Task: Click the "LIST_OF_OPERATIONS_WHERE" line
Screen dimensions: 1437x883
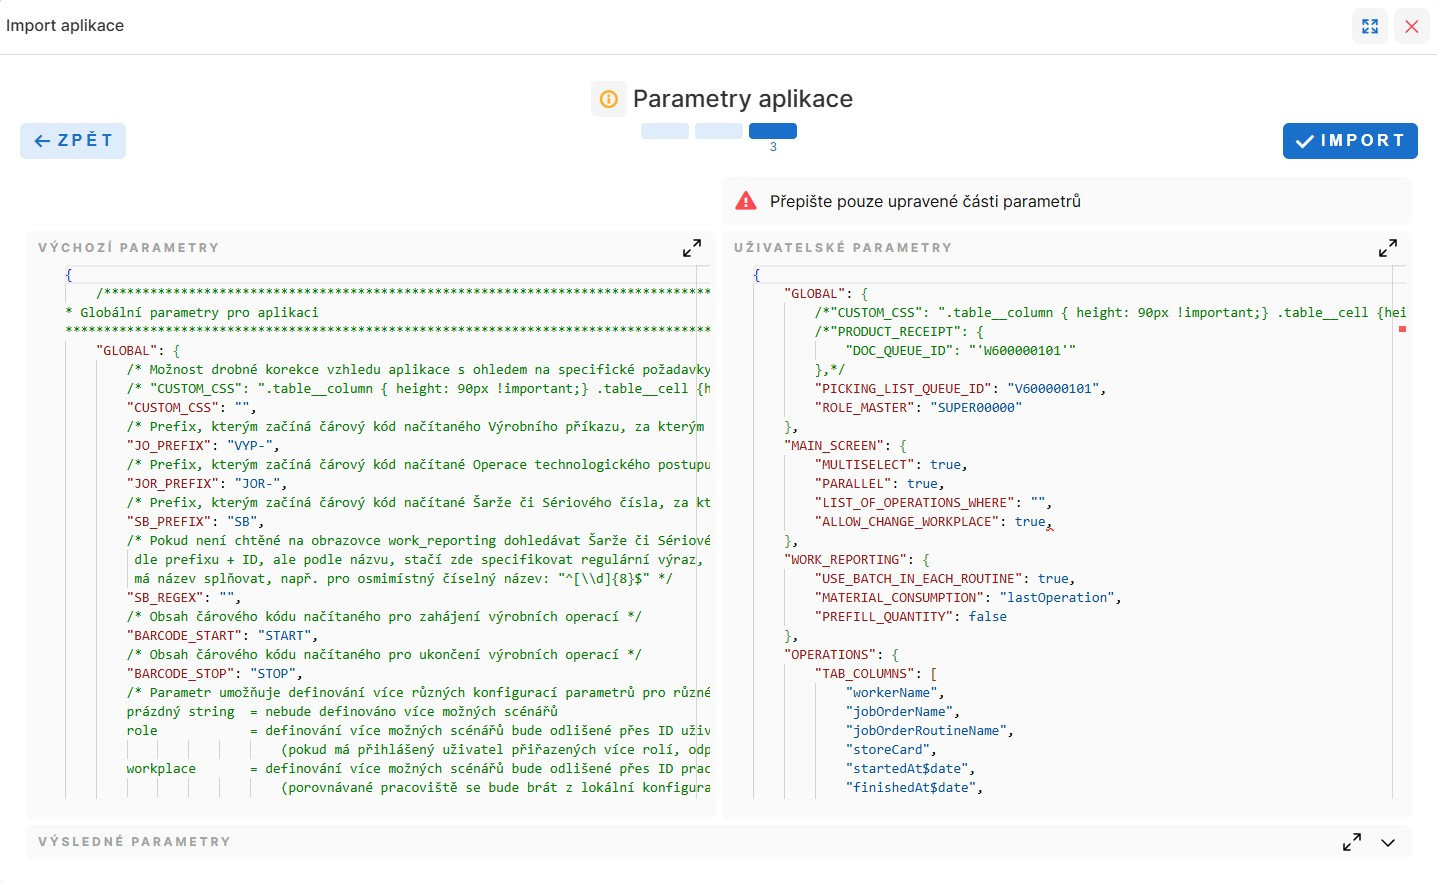Action: pyautogui.click(x=933, y=503)
